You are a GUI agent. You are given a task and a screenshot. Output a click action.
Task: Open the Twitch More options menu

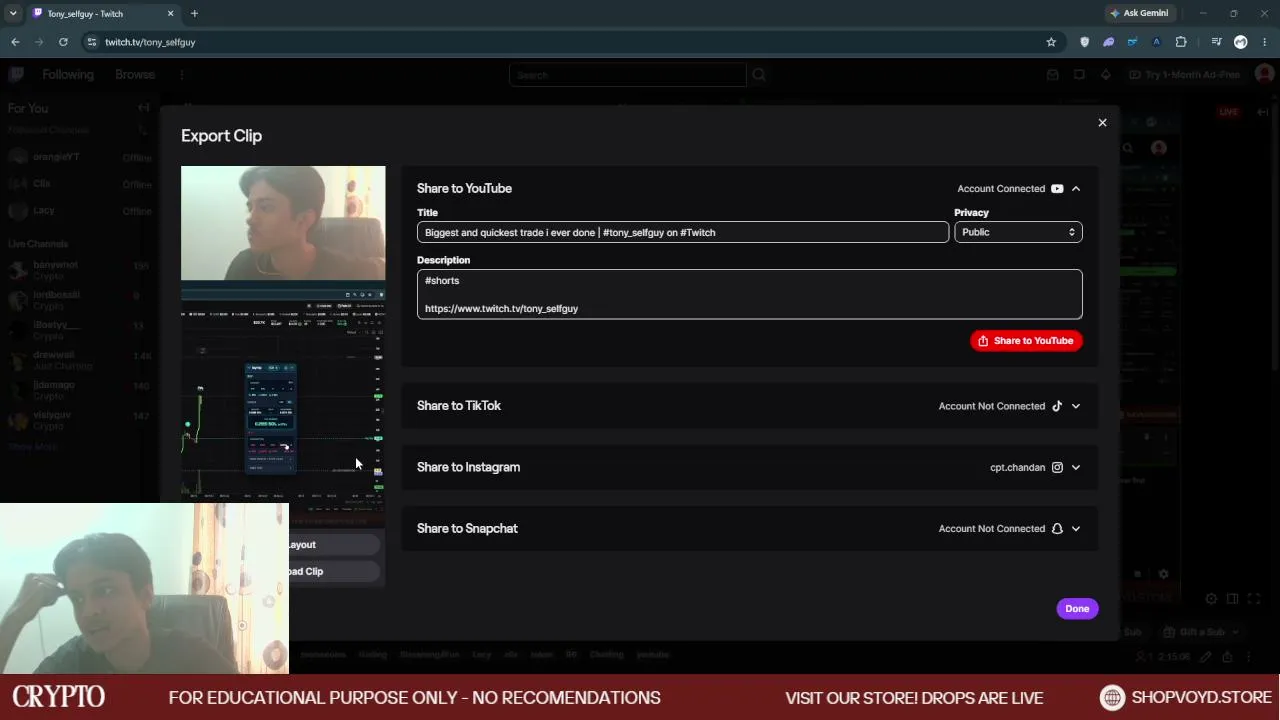(181, 75)
